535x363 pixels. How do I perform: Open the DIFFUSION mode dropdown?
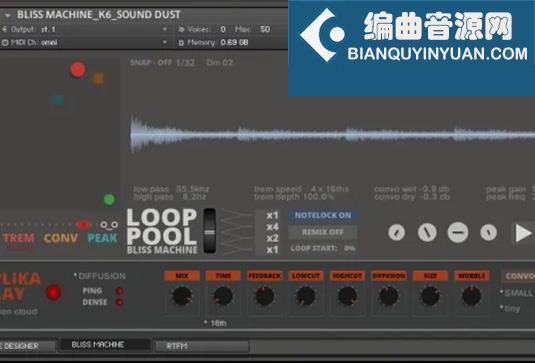[x=100, y=276]
